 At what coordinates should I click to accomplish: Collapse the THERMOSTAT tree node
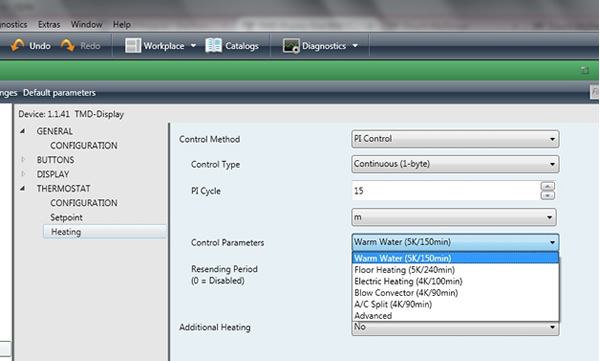point(23,188)
